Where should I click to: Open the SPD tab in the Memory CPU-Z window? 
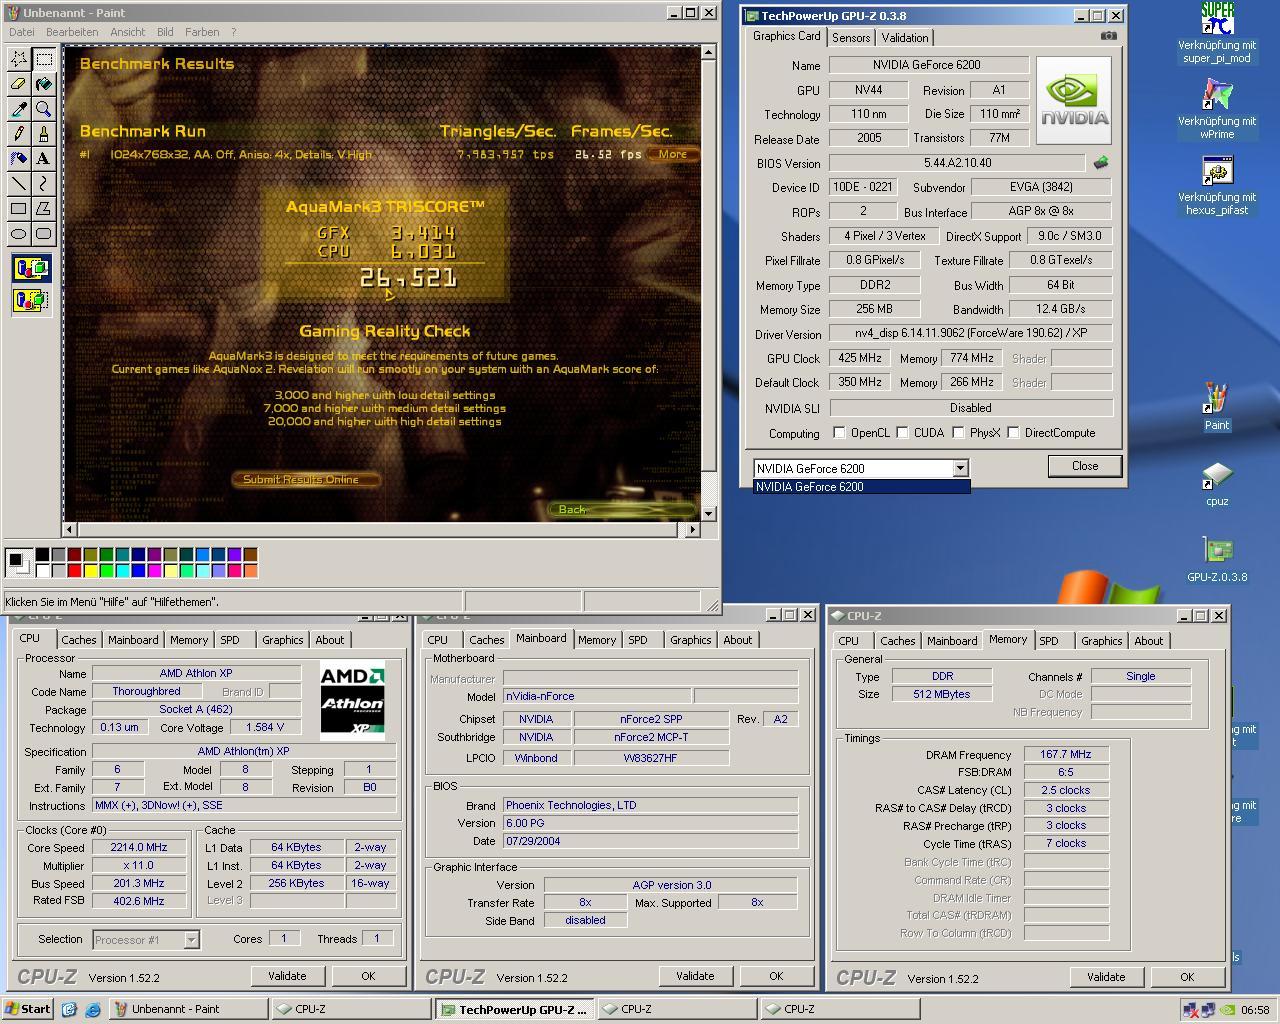(x=1048, y=641)
